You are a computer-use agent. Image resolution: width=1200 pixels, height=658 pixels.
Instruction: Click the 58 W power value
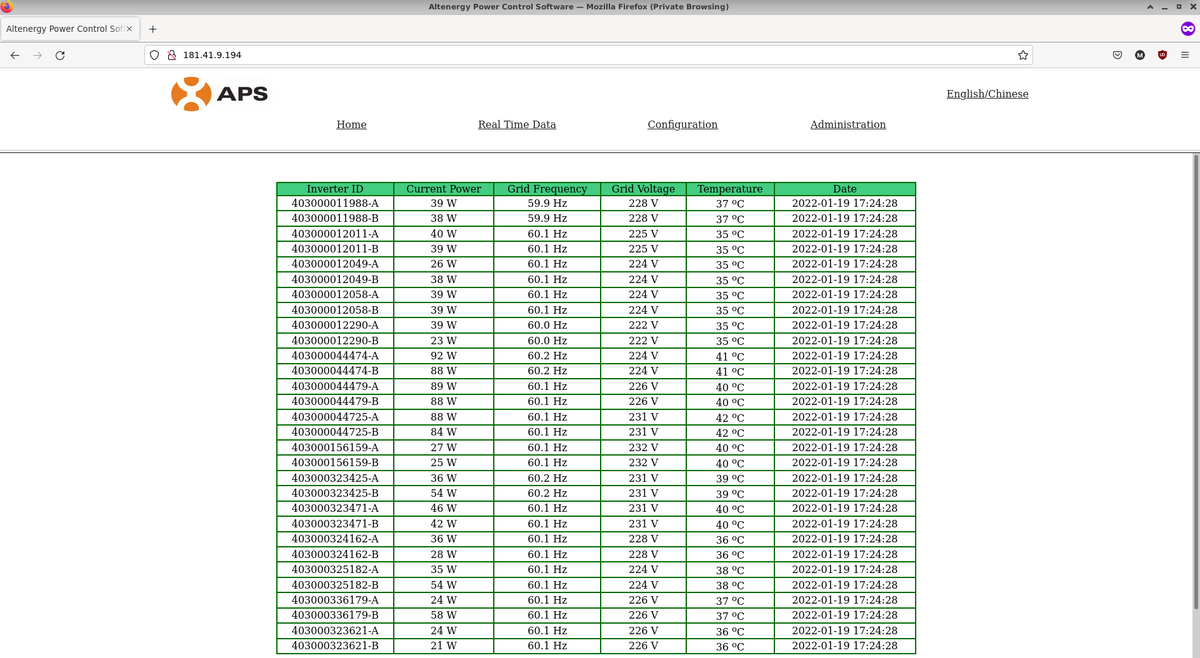click(x=443, y=615)
